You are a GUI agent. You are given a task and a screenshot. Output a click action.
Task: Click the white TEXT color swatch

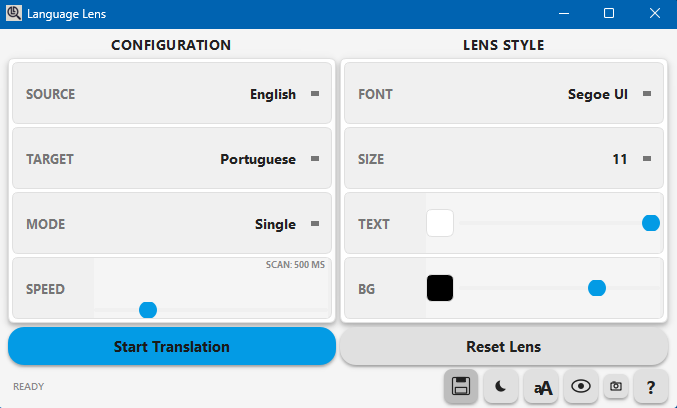(x=440, y=223)
